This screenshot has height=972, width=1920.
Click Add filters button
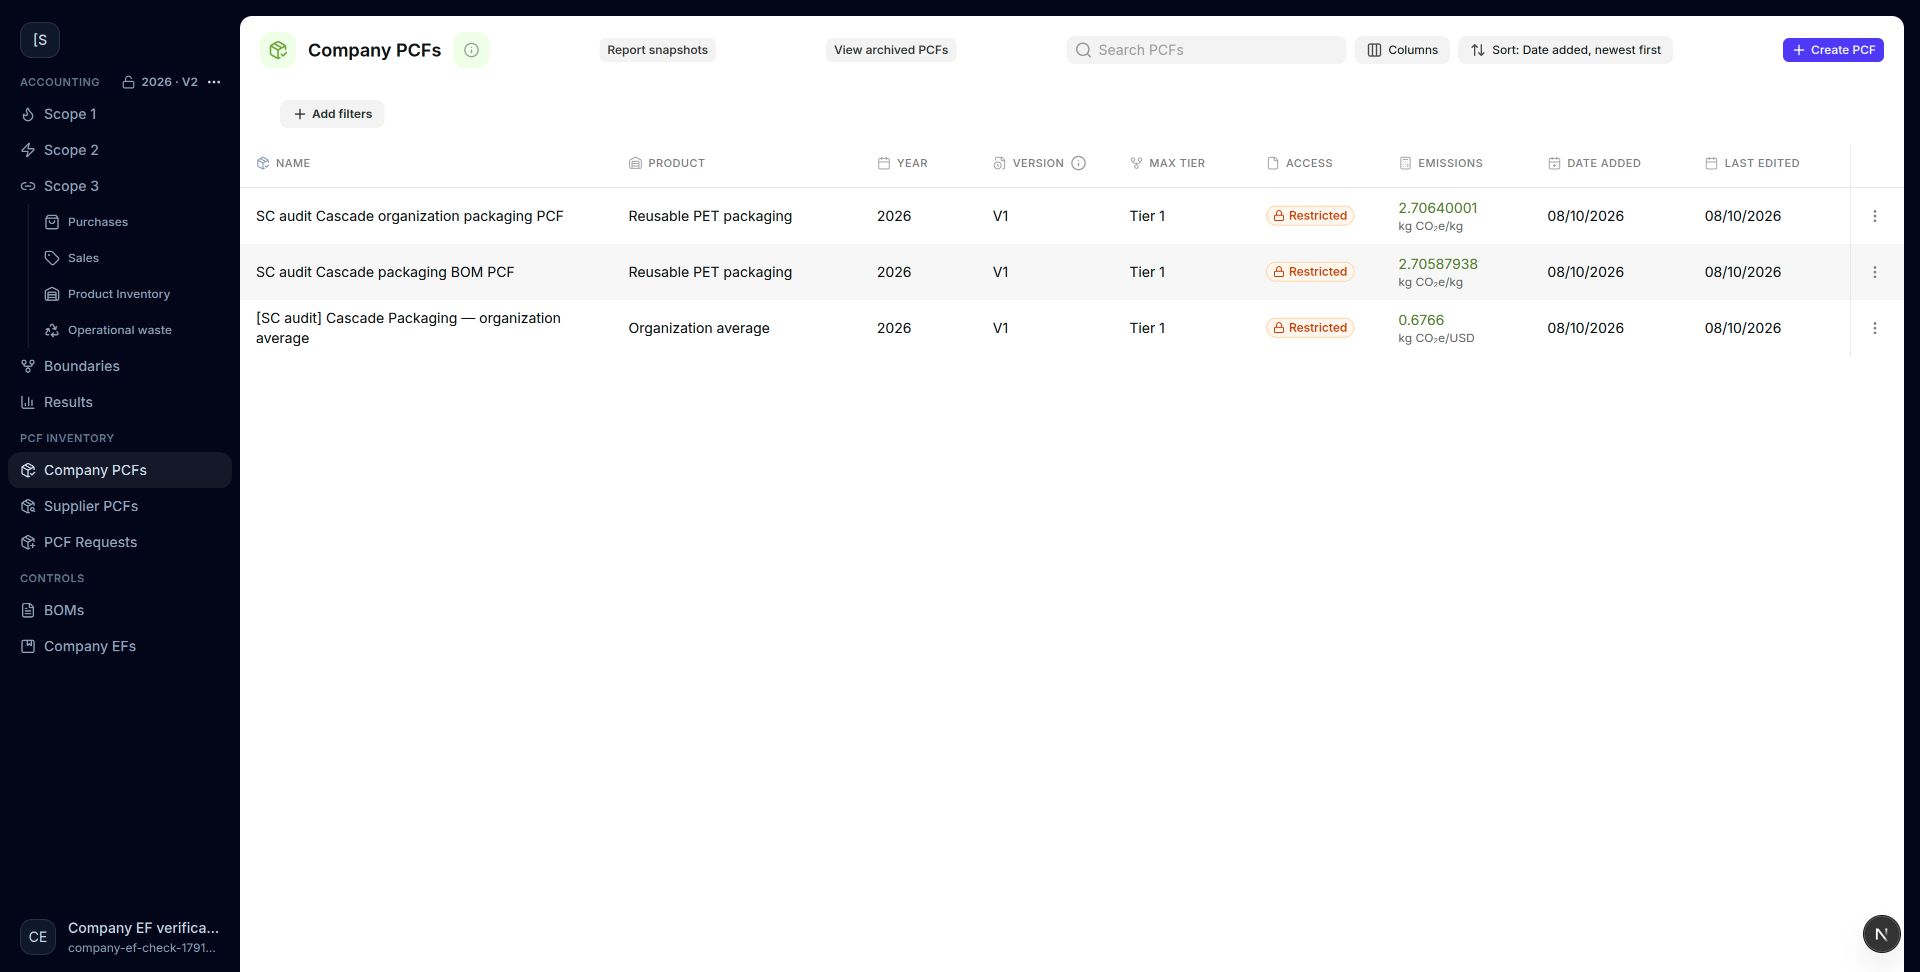click(x=332, y=114)
